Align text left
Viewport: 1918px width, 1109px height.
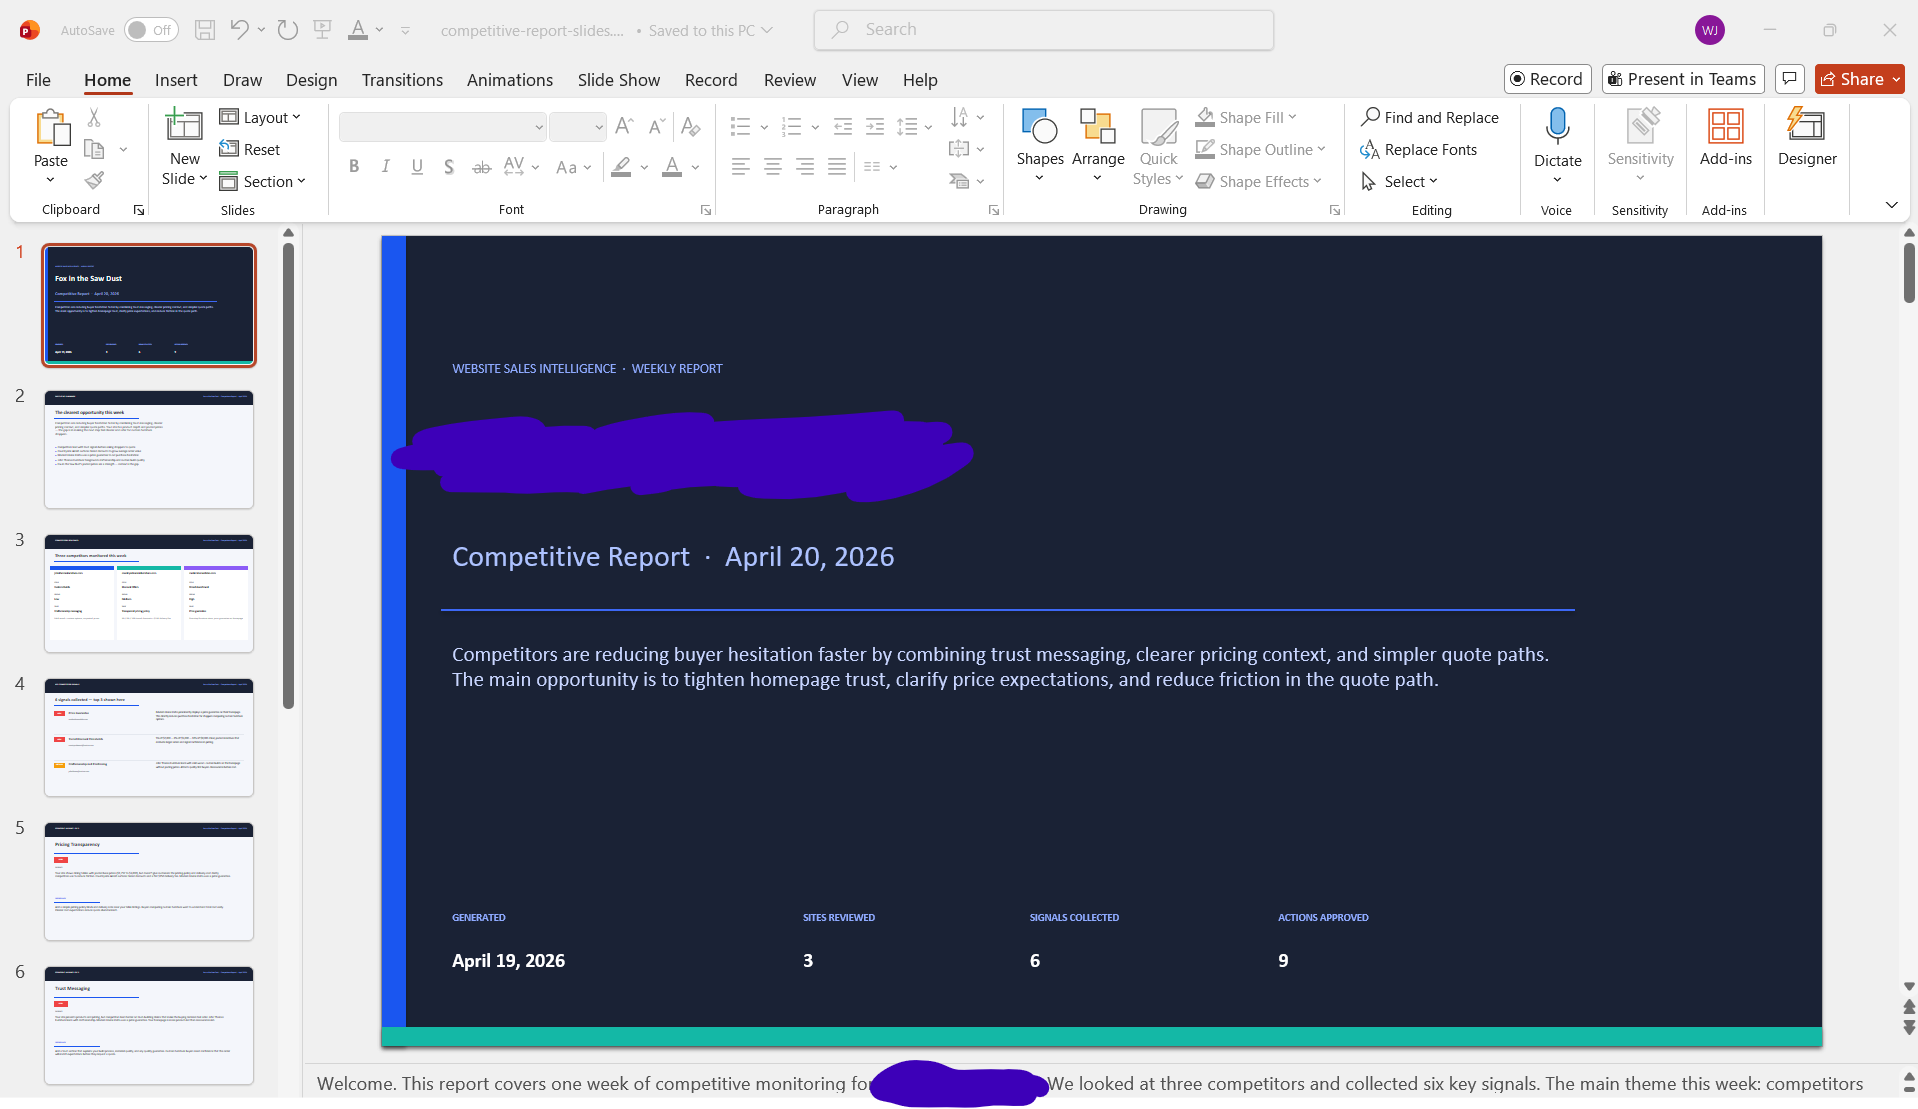pos(740,167)
